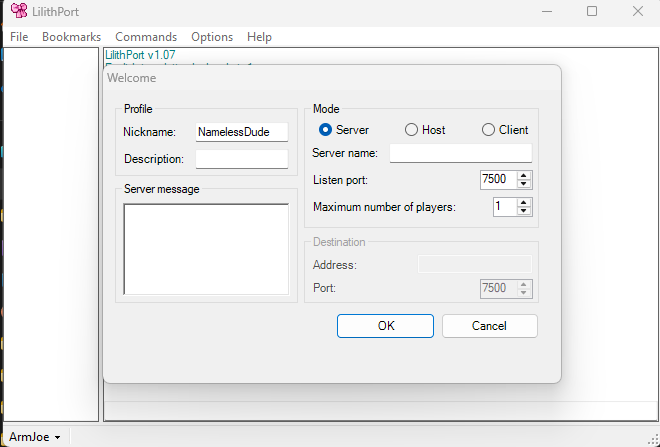The height and width of the screenshot is (447, 660).
Task: Click the LilithPort app icon in title bar
Action: coord(19,11)
